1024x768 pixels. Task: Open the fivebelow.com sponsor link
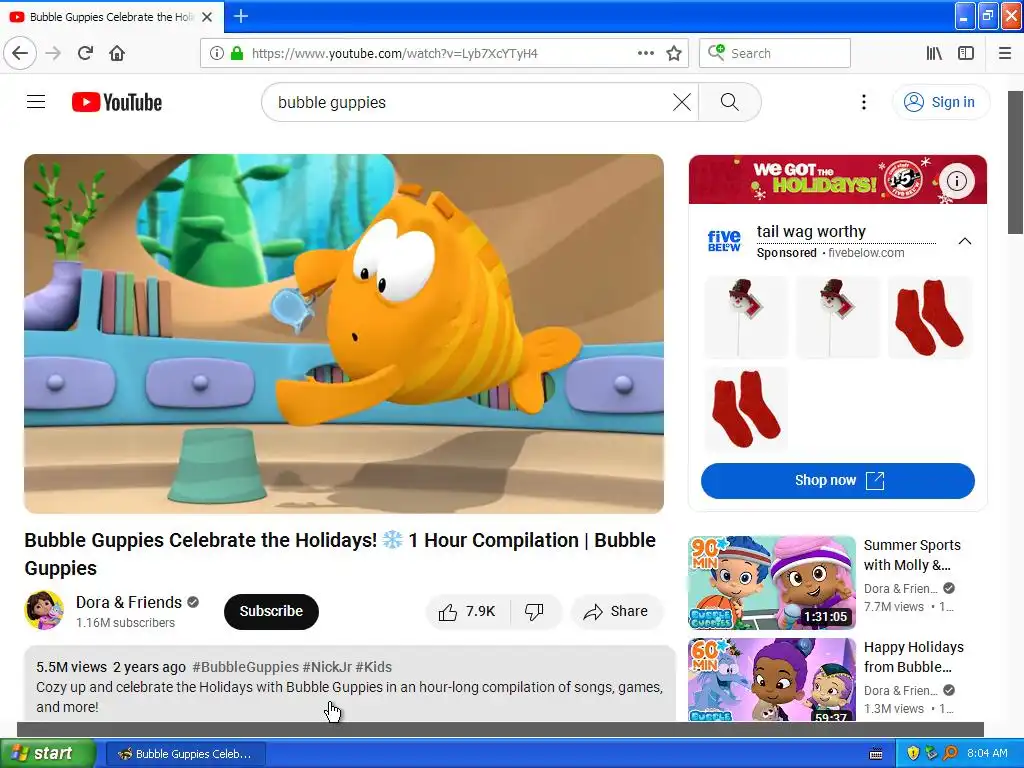point(866,253)
